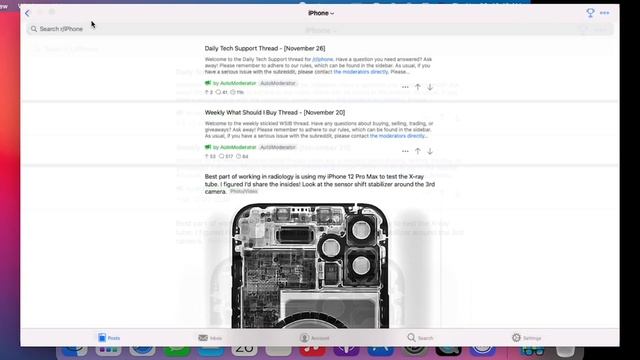Open more options for Weekly What Should I Buy
The height and width of the screenshot is (360, 640).
405,151
